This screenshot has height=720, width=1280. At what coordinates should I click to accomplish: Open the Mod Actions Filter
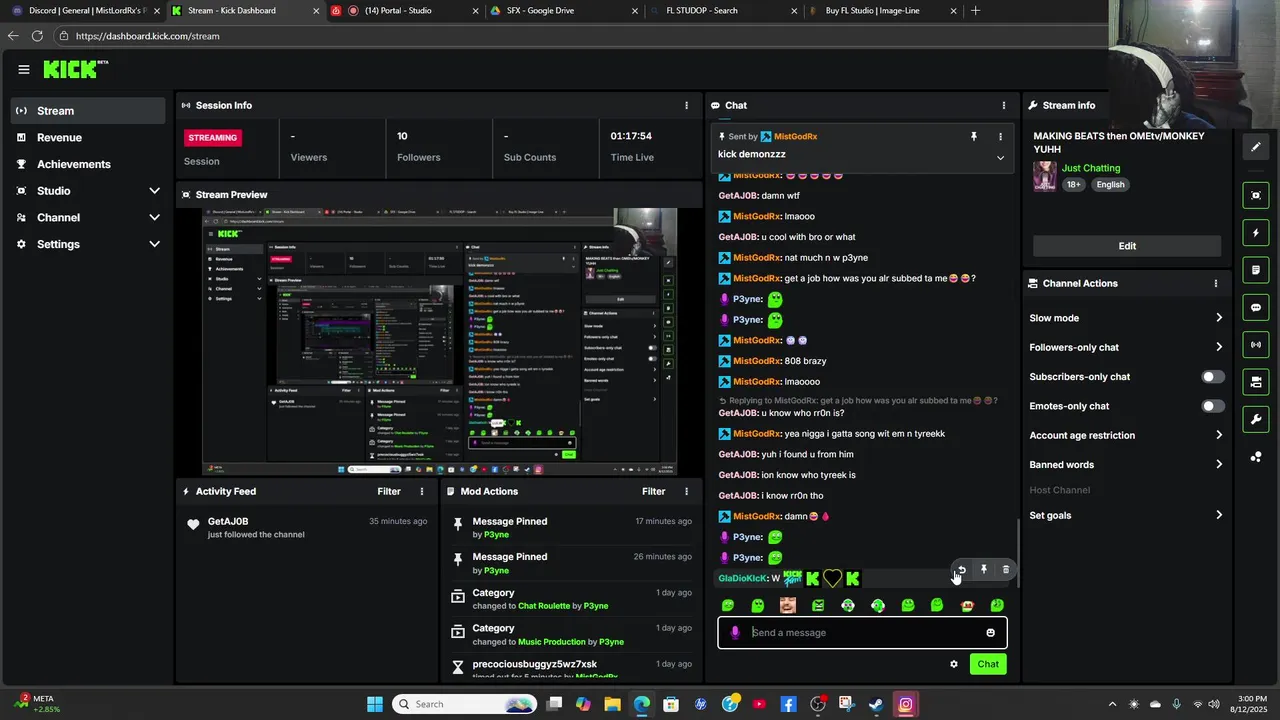pyautogui.click(x=653, y=491)
